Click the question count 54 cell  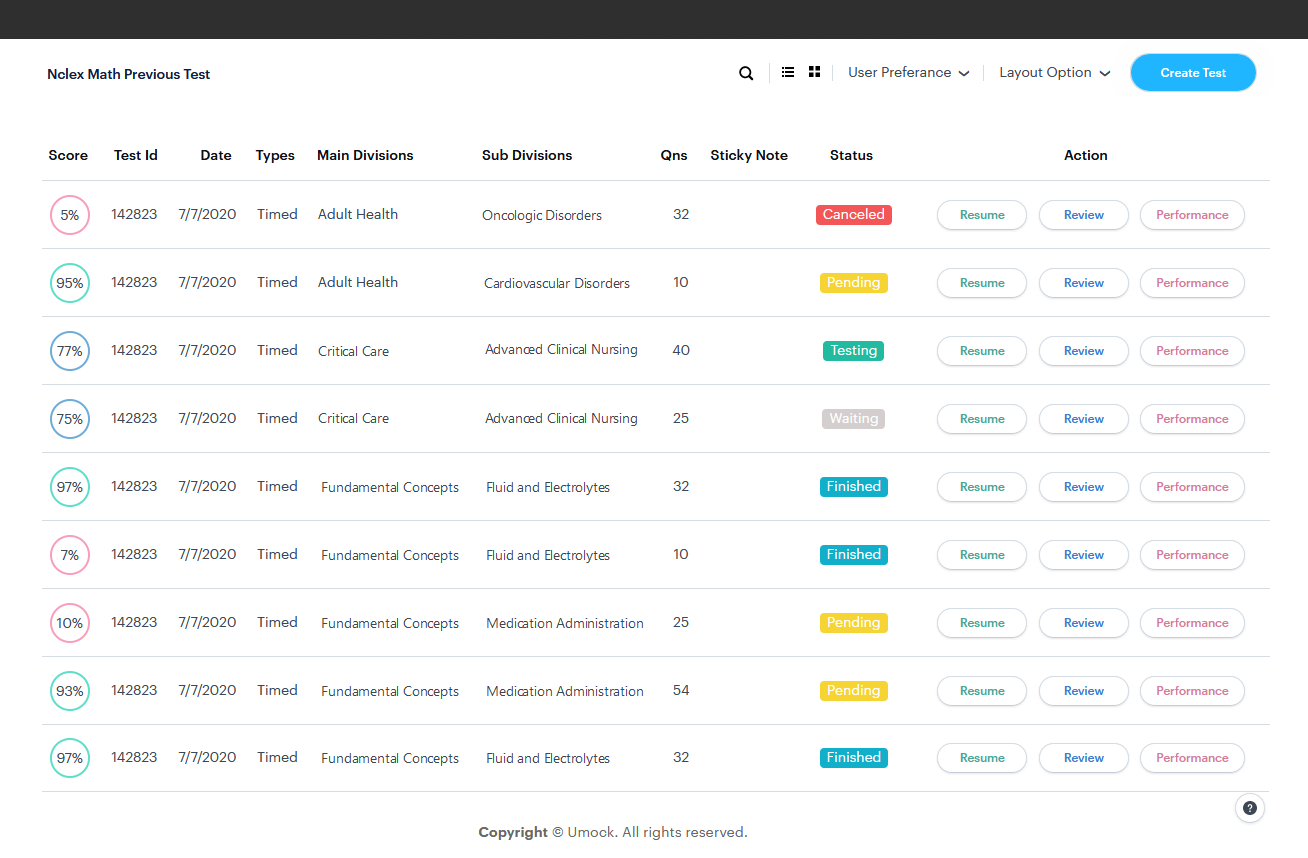[x=681, y=690]
